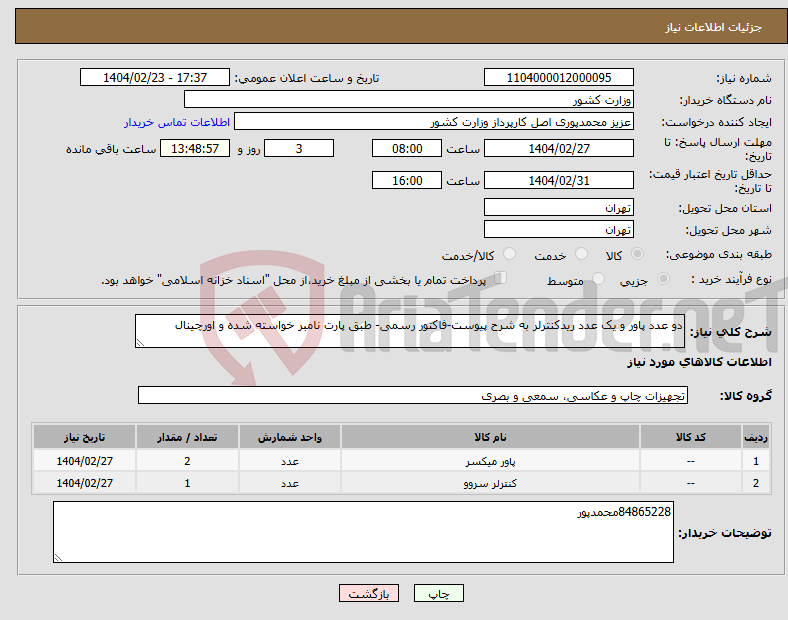Toggle the اسناد خزانه اسلامی payment checkbox
Screen dimensions: 788x620
click(501, 278)
